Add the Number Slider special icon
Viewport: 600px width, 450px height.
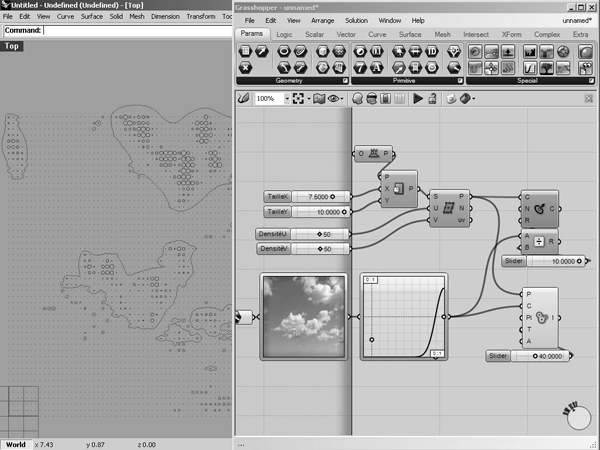point(491,52)
